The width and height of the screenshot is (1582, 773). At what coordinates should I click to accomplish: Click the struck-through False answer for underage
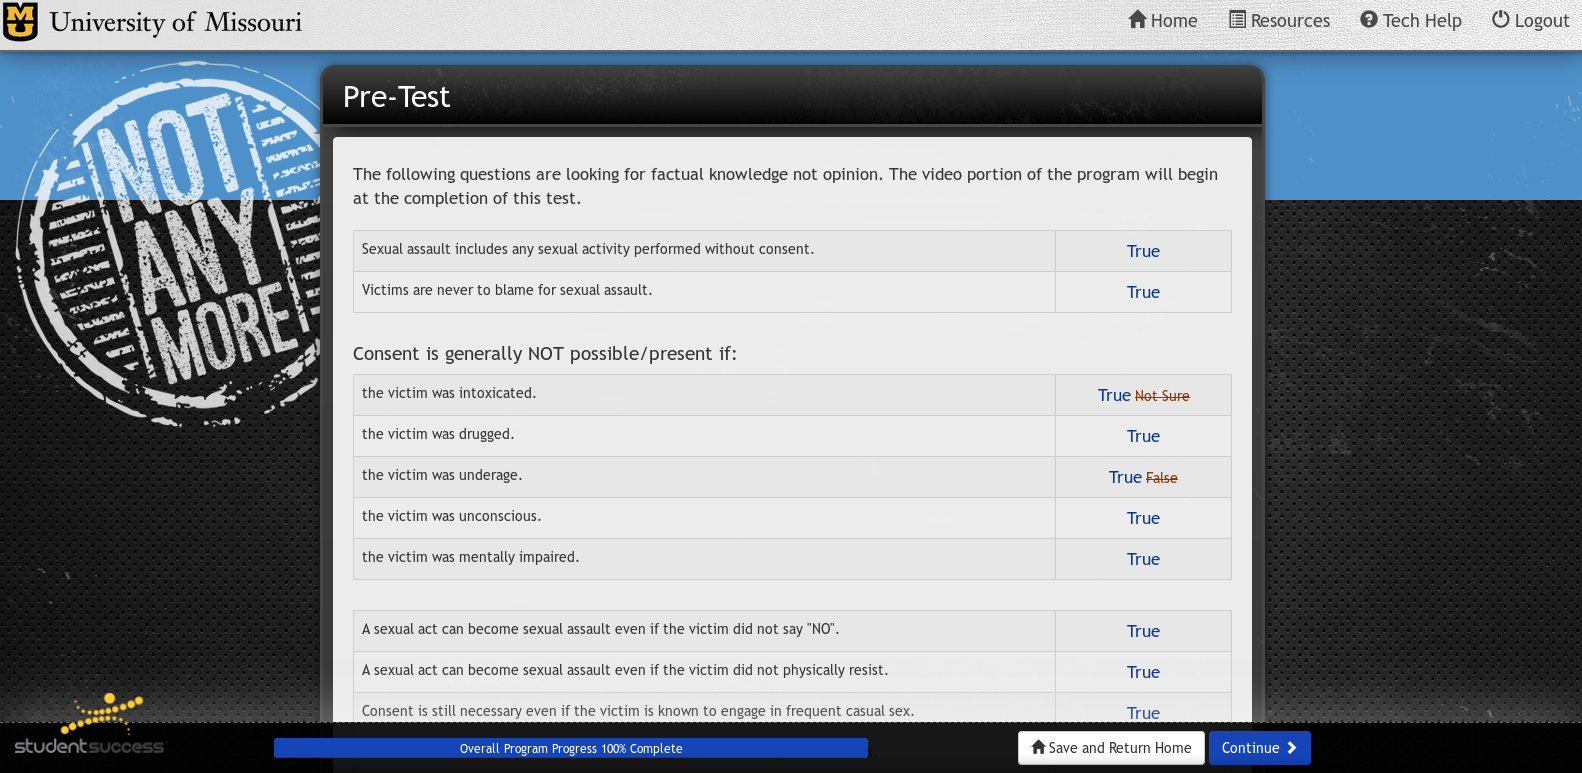point(1161,479)
